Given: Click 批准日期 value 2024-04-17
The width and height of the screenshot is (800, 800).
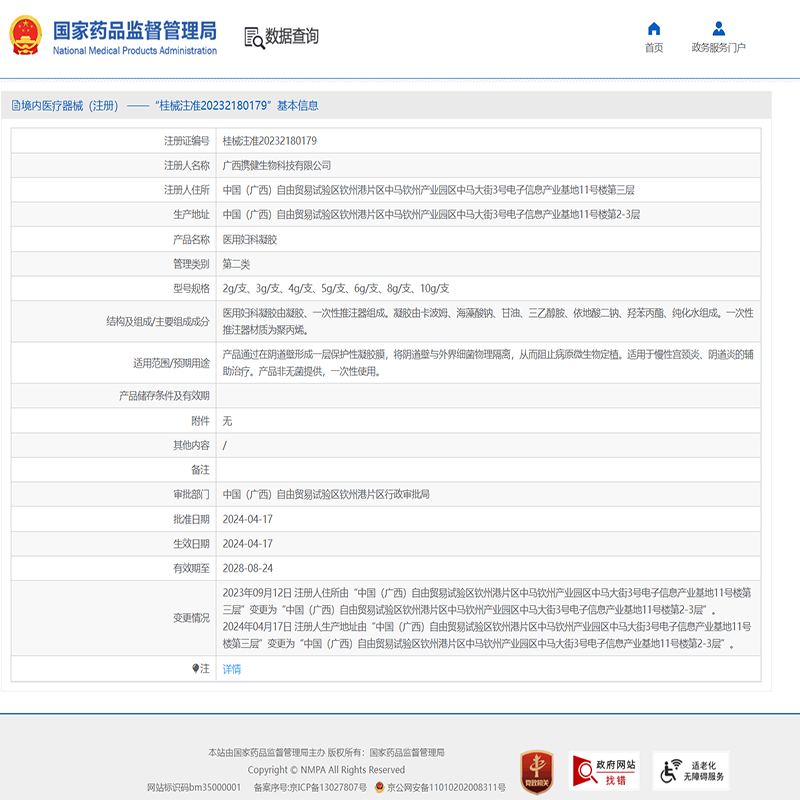Looking at the screenshot, I should point(247,519).
